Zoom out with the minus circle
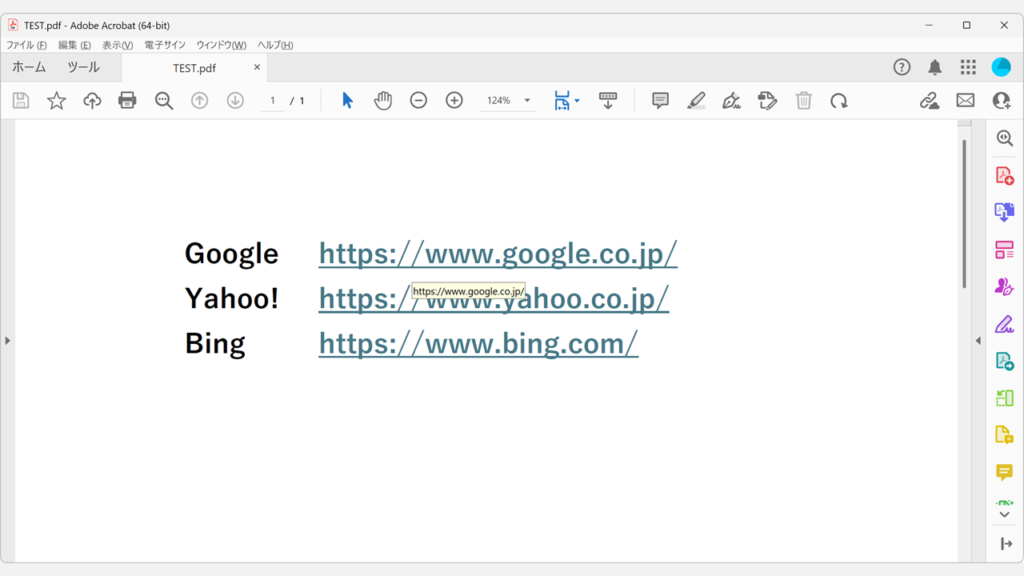This screenshot has height=576, width=1024. [x=419, y=101]
